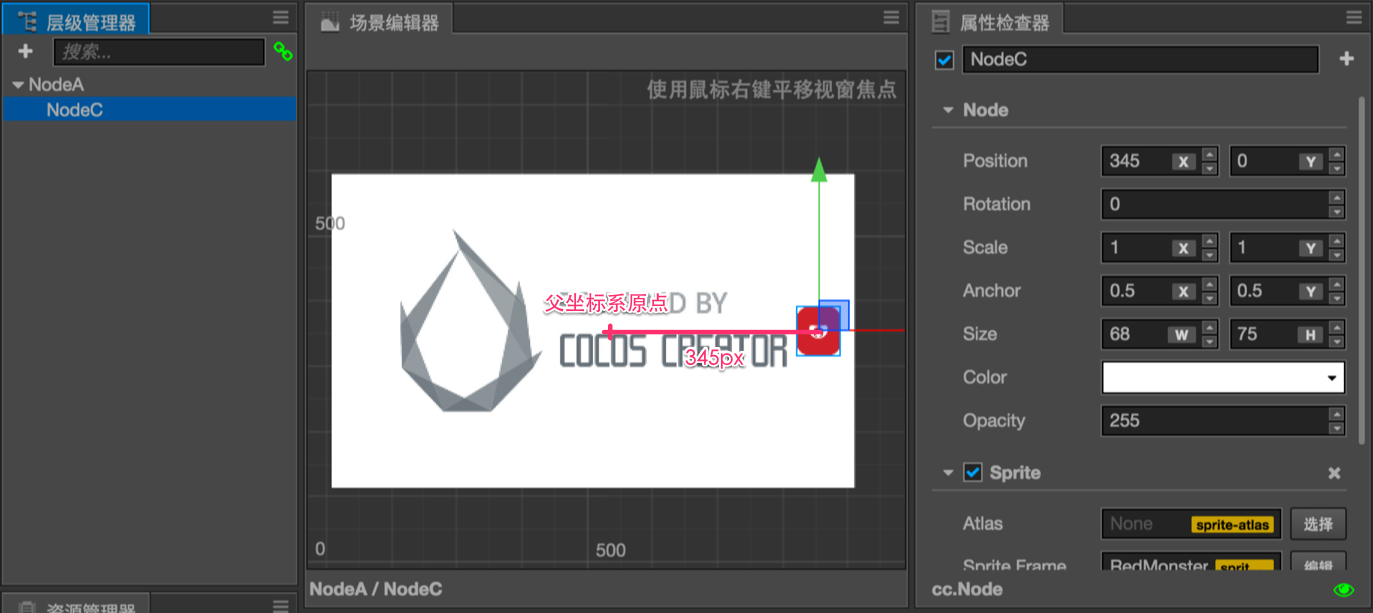The width and height of the screenshot is (1373, 613).
Task: Switch to the 层级管理器 tab
Action: click(x=77, y=21)
